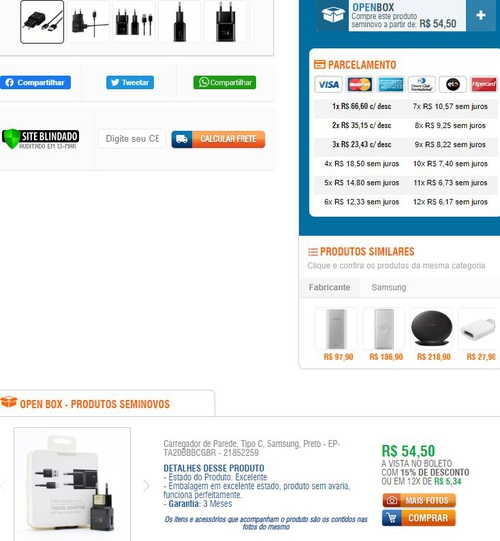Expand the OPENBOX plus icon
The image size is (500, 541).
(x=481, y=15)
